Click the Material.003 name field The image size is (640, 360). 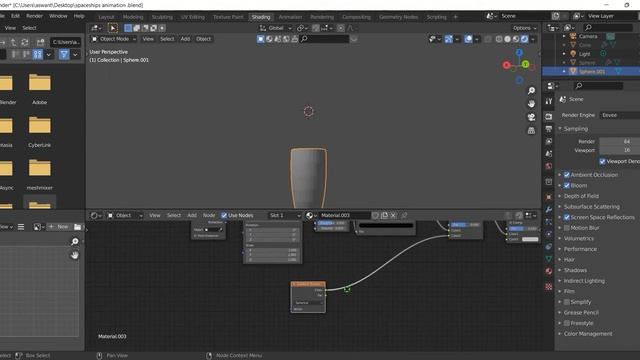344,216
